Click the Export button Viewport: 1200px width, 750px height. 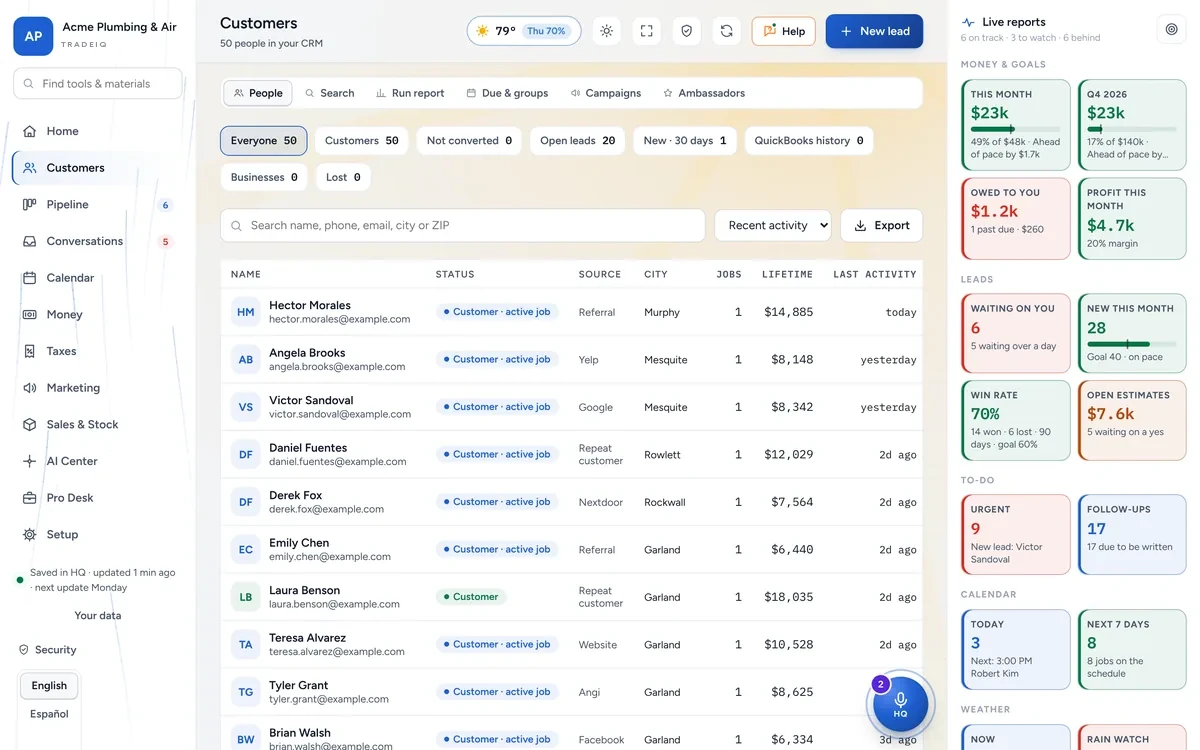click(881, 225)
